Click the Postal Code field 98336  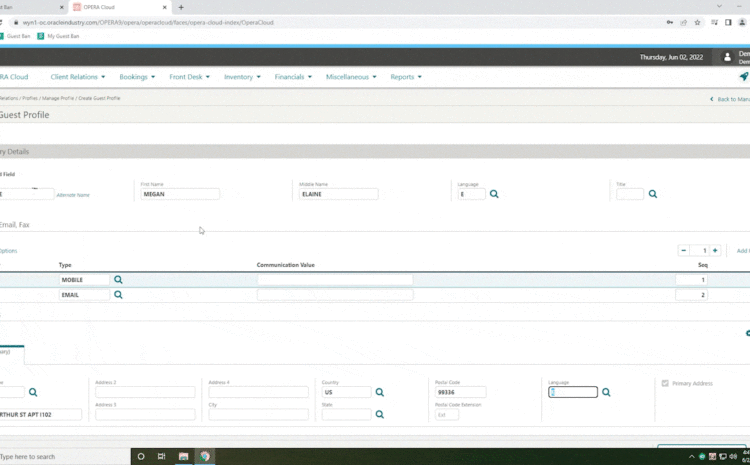coord(460,392)
